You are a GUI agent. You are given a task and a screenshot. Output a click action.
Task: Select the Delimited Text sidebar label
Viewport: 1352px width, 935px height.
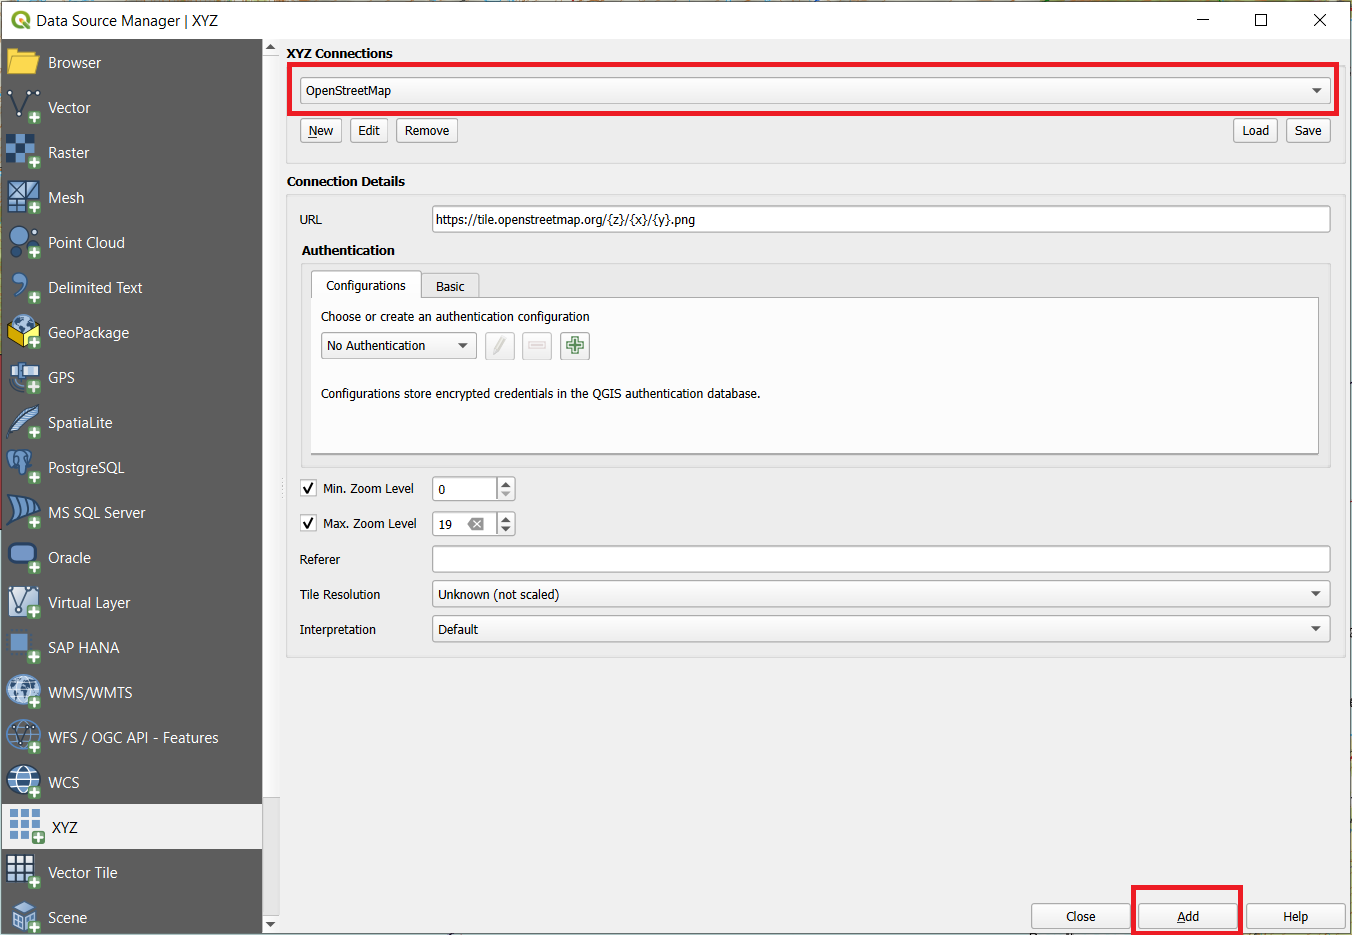coord(95,287)
